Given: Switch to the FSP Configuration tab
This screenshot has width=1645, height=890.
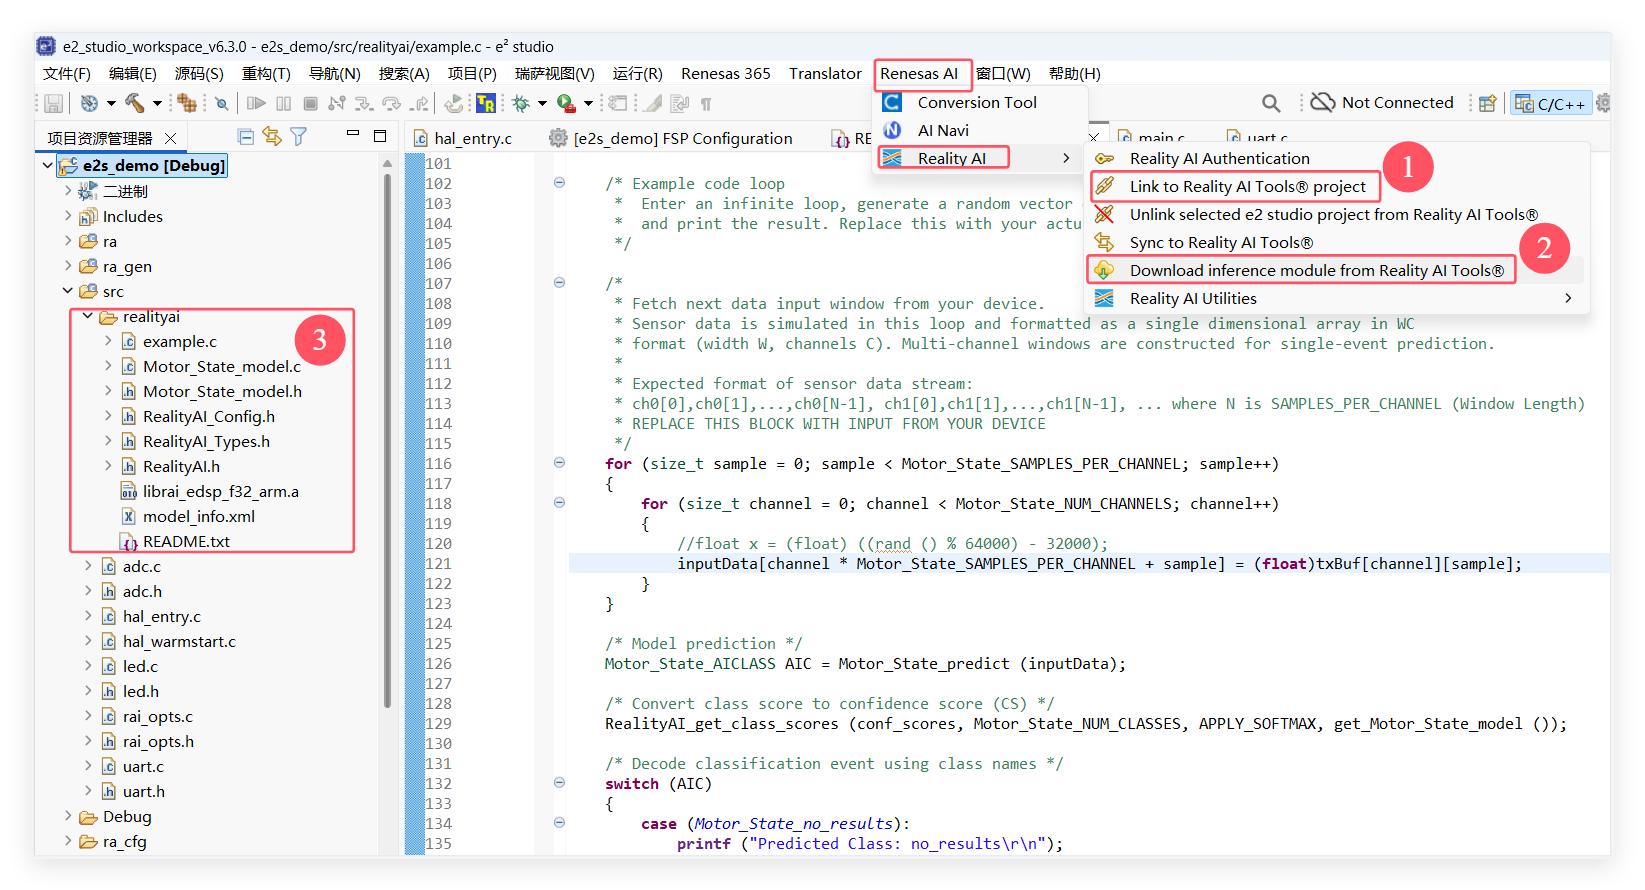Looking at the screenshot, I should pyautogui.click(x=683, y=139).
